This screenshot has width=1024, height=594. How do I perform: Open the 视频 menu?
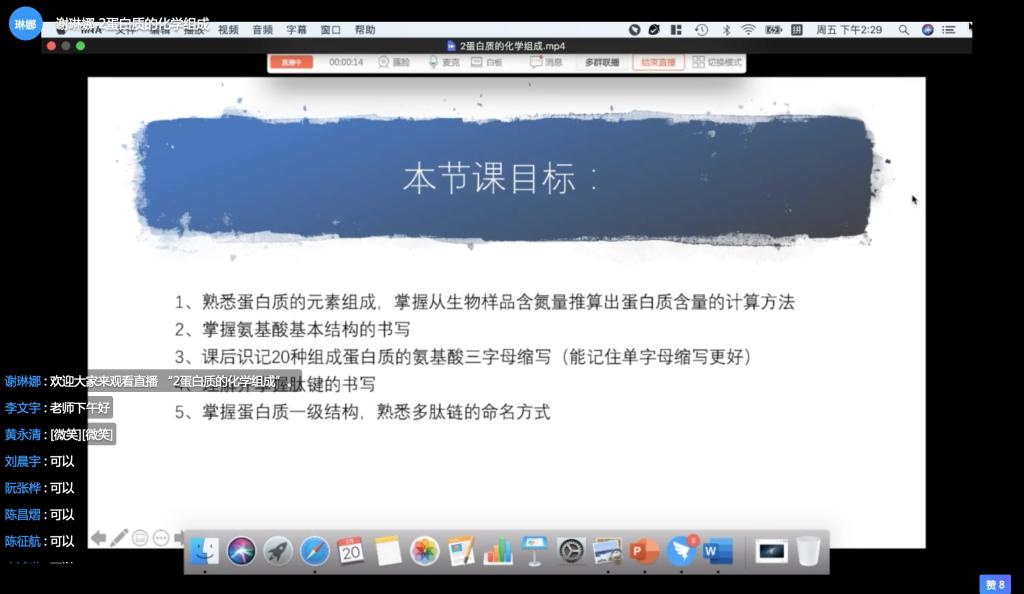click(x=230, y=30)
